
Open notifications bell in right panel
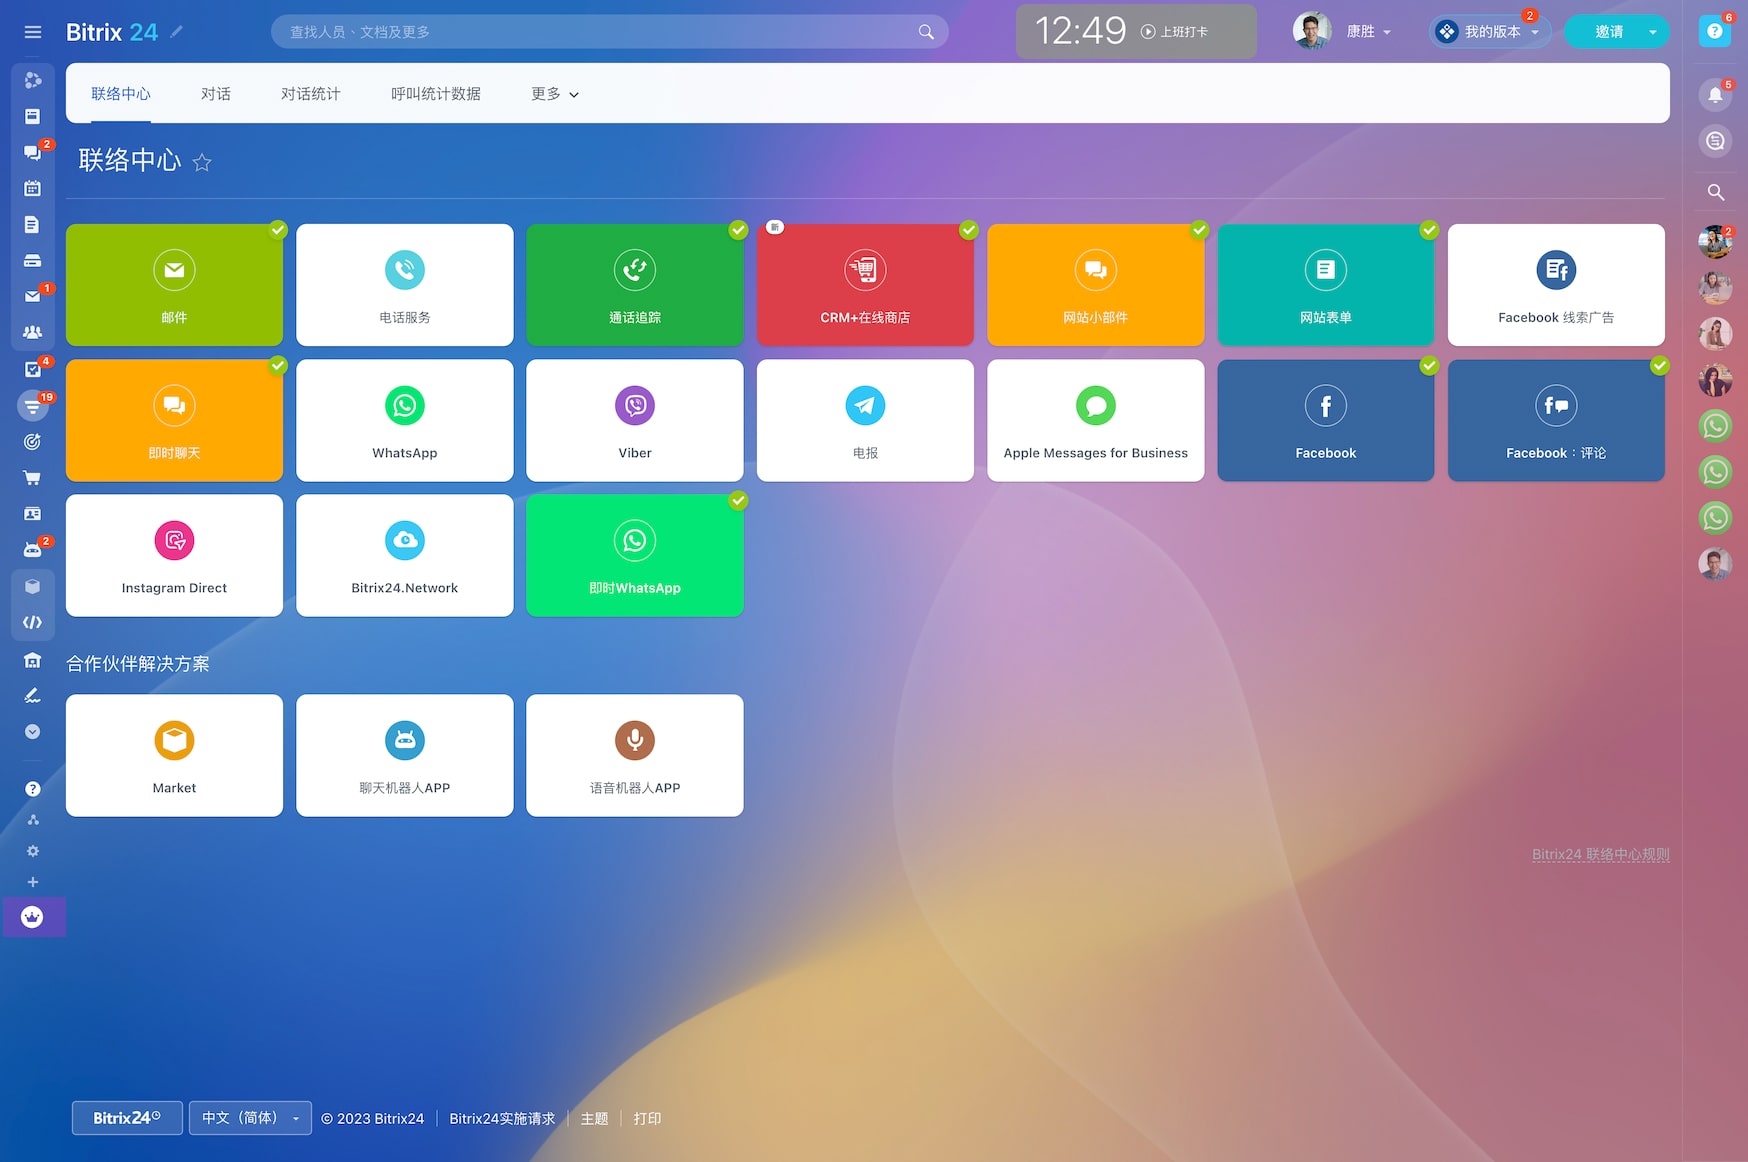pyautogui.click(x=1715, y=95)
